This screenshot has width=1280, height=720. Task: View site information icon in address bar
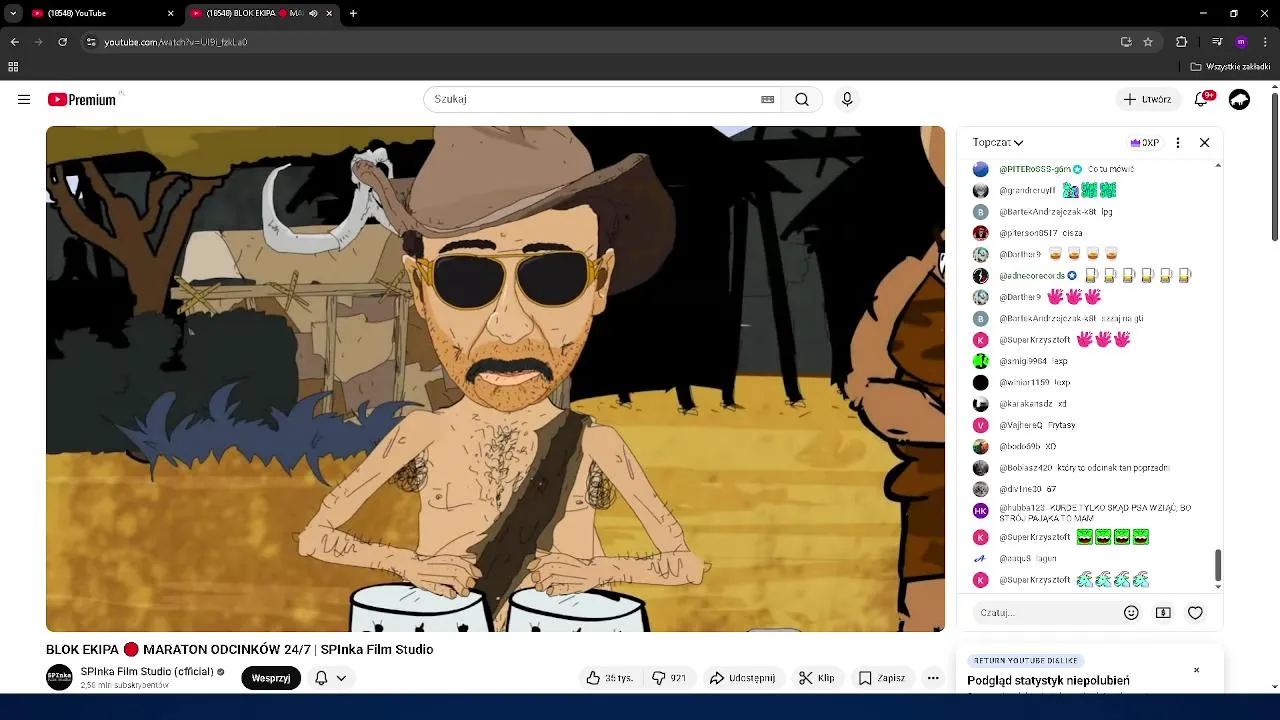click(90, 42)
